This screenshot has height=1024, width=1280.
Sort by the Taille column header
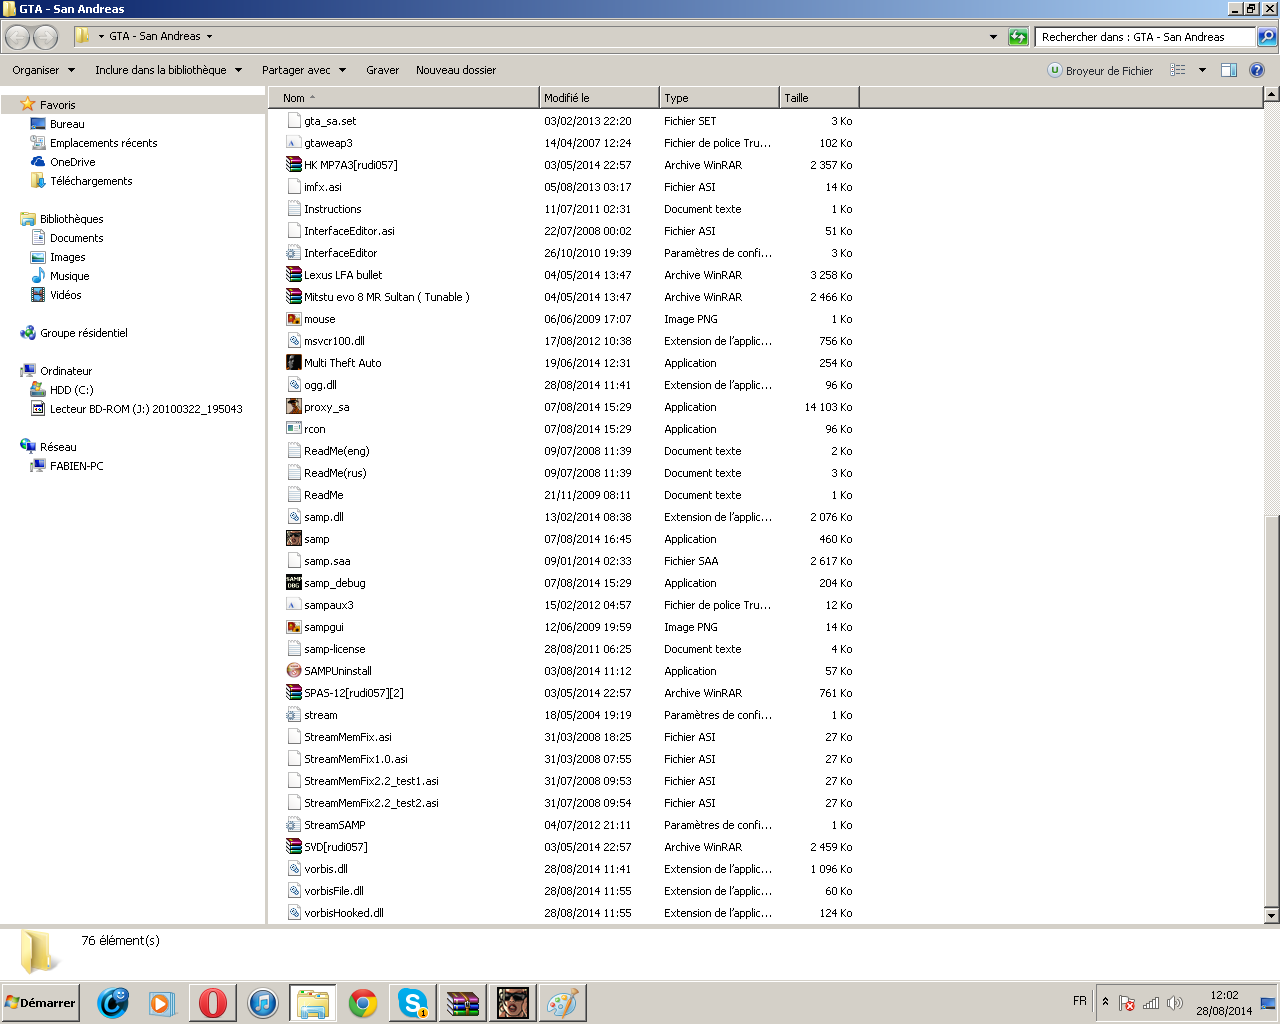(819, 98)
